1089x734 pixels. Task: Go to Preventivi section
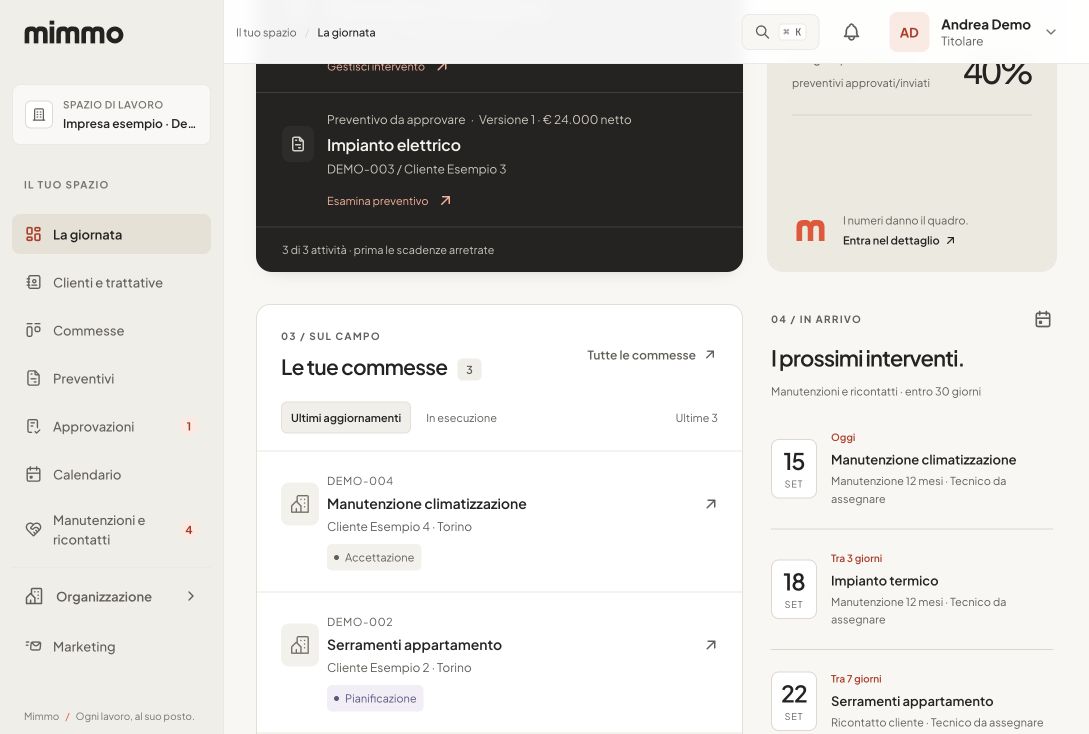pyautogui.click(x=111, y=378)
